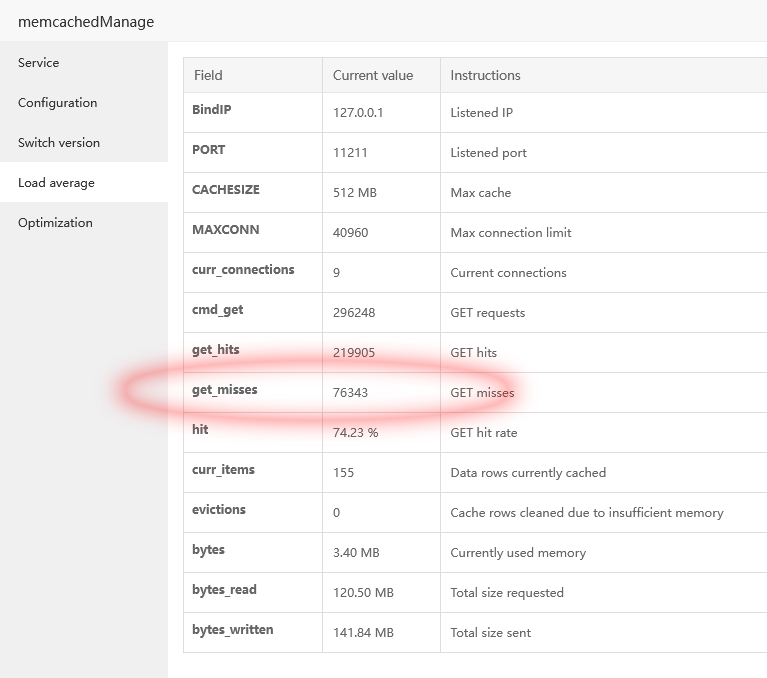Viewport: 767px width, 678px height.
Task: Select the Switch version menu item
Action: pos(59,143)
